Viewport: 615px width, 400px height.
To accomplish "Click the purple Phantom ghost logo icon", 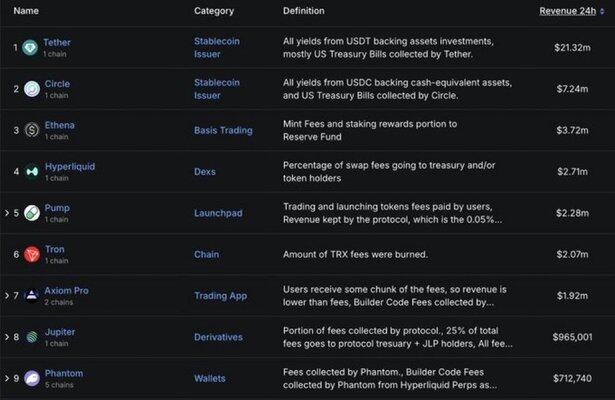I will pos(32,378).
